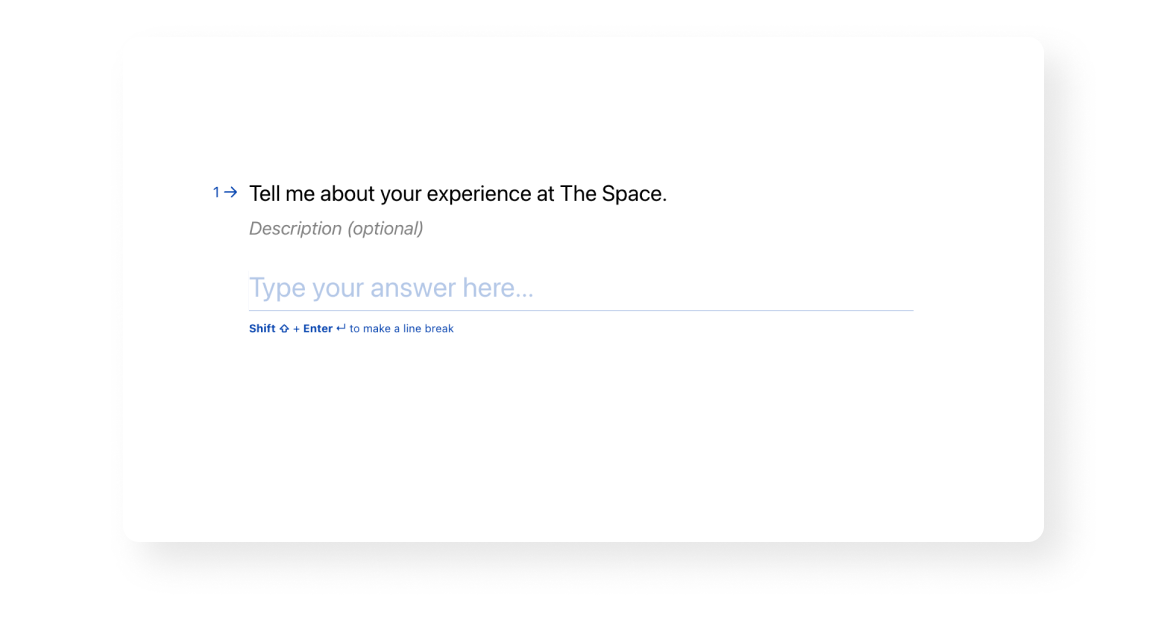
Task: Click the bold "Shift" hint label
Action: point(262,329)
